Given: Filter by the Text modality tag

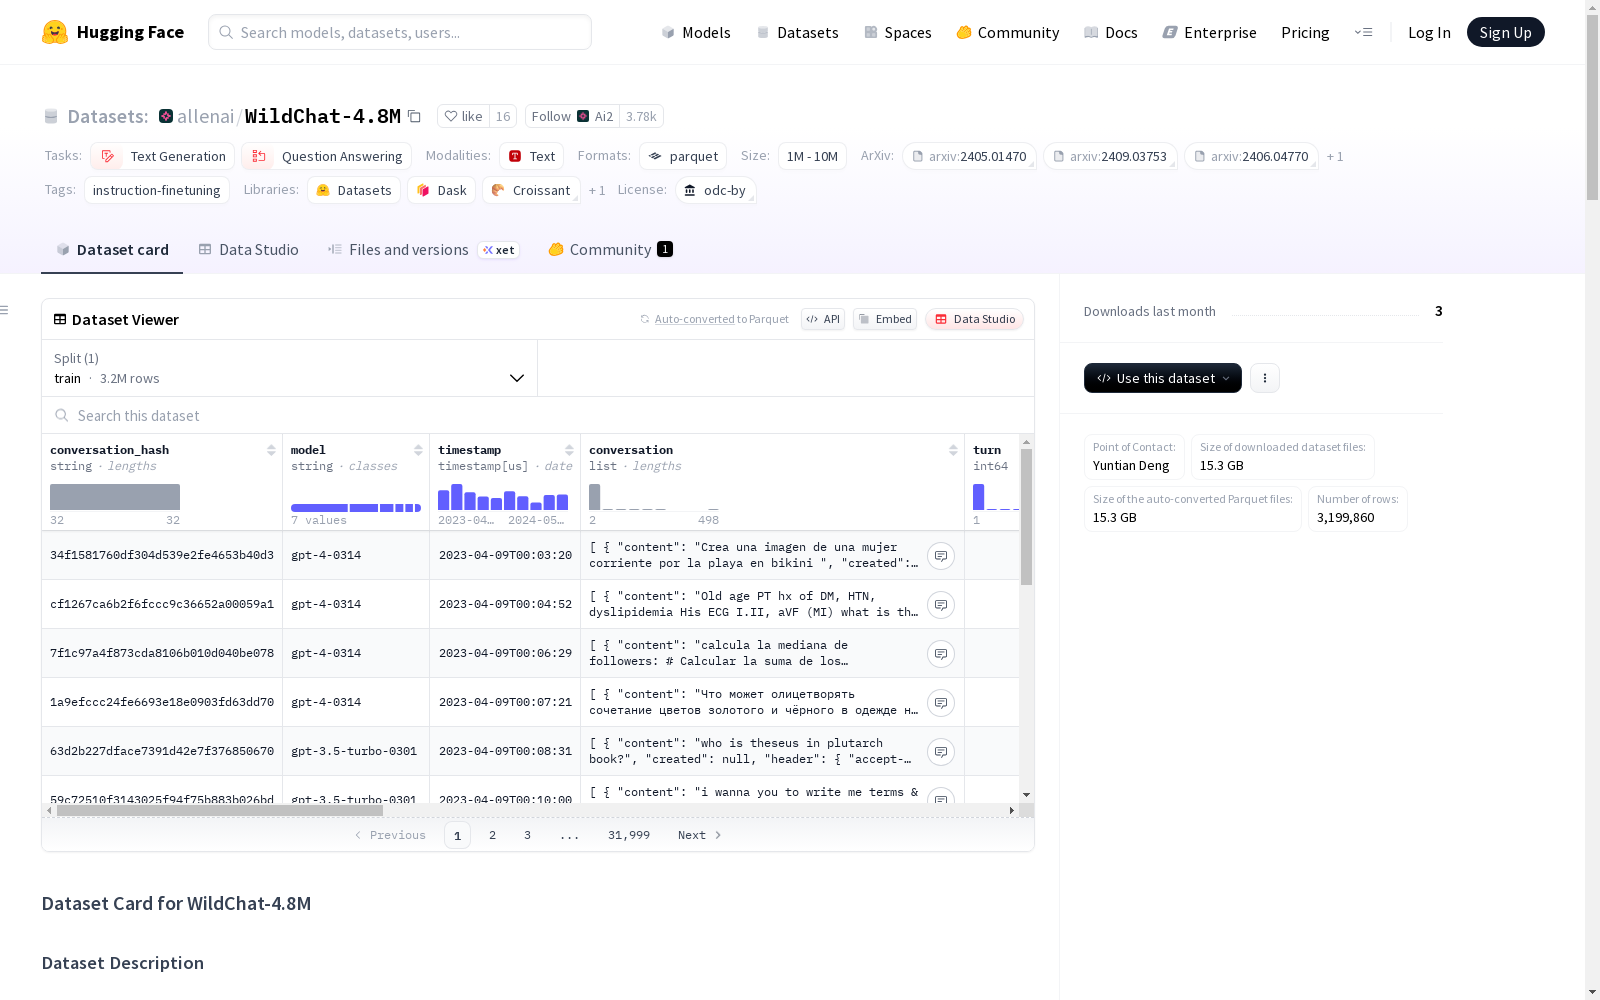Looking at the screenshot, I should click(531, 156).
